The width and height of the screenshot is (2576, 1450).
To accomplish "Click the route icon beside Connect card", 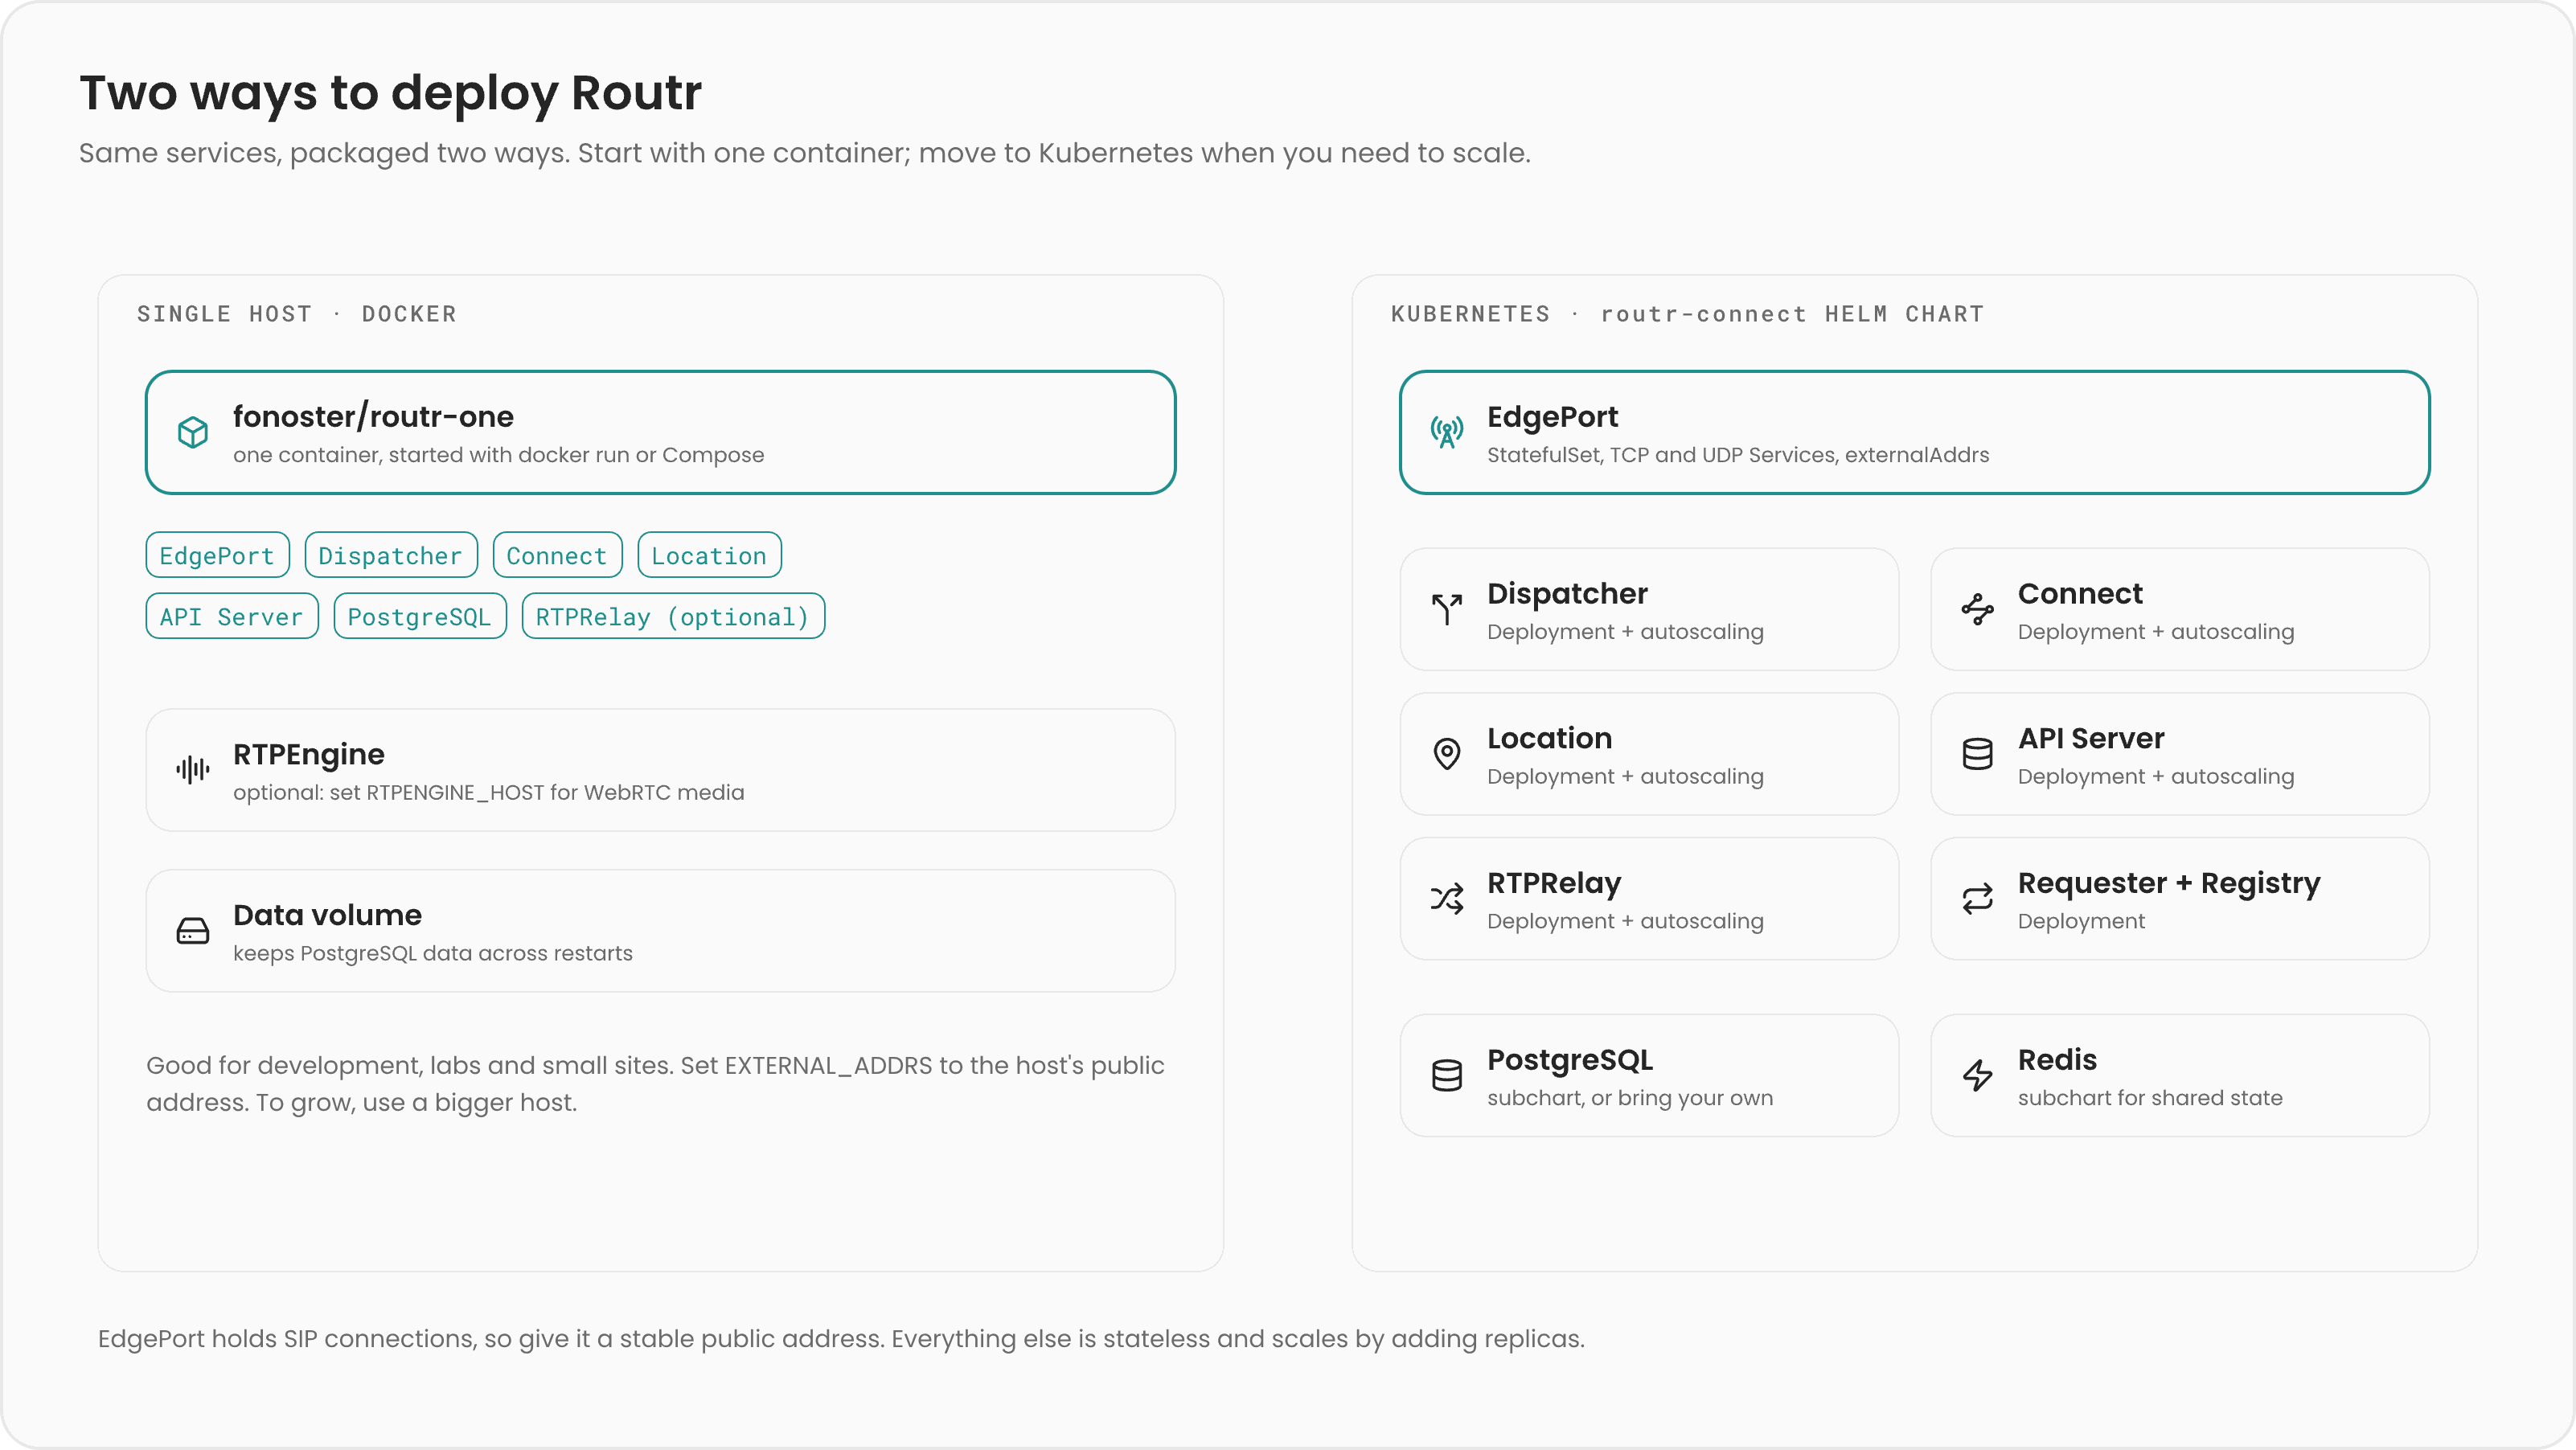I will point(1977,610).
